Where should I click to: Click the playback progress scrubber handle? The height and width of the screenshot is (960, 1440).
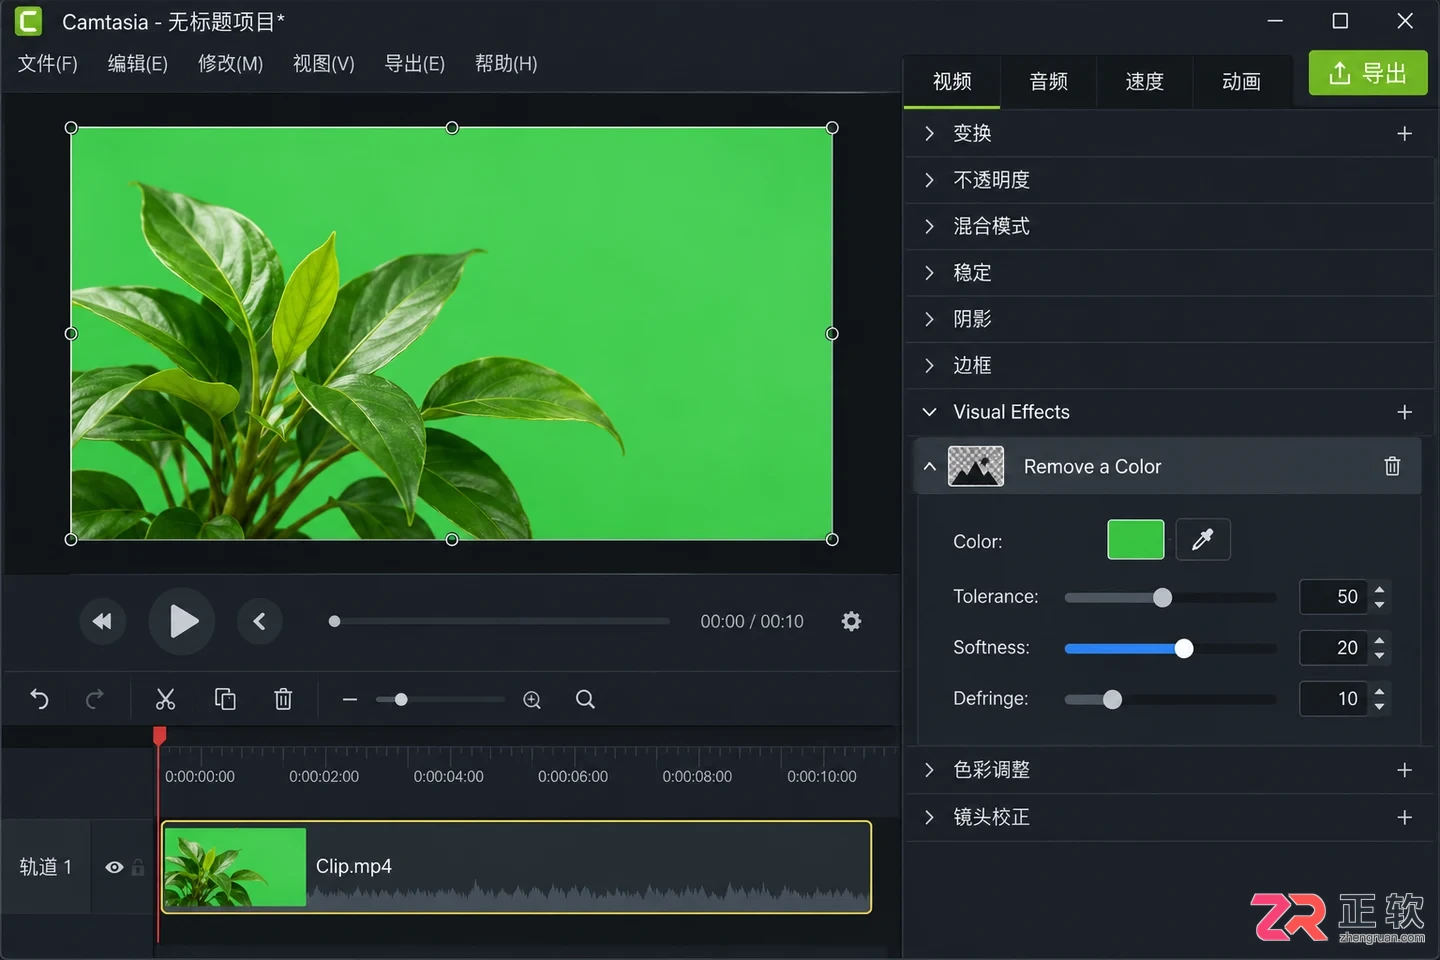click(x=334, y=621)
